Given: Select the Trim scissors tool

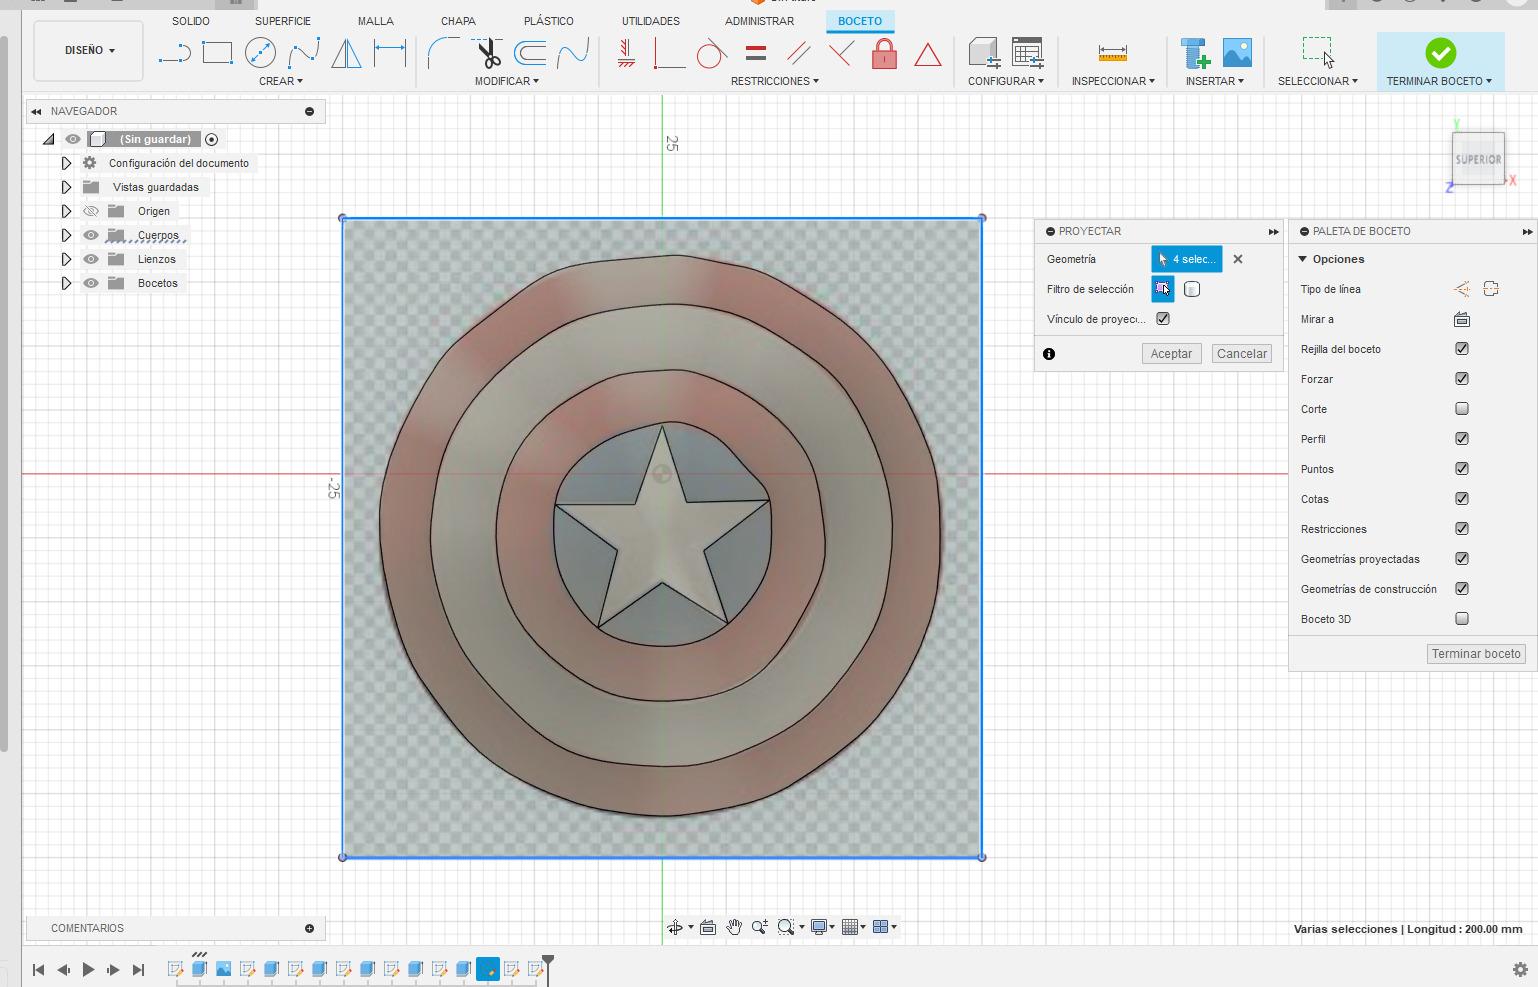Looking at the screenshot, I should (x=488, y=53).
